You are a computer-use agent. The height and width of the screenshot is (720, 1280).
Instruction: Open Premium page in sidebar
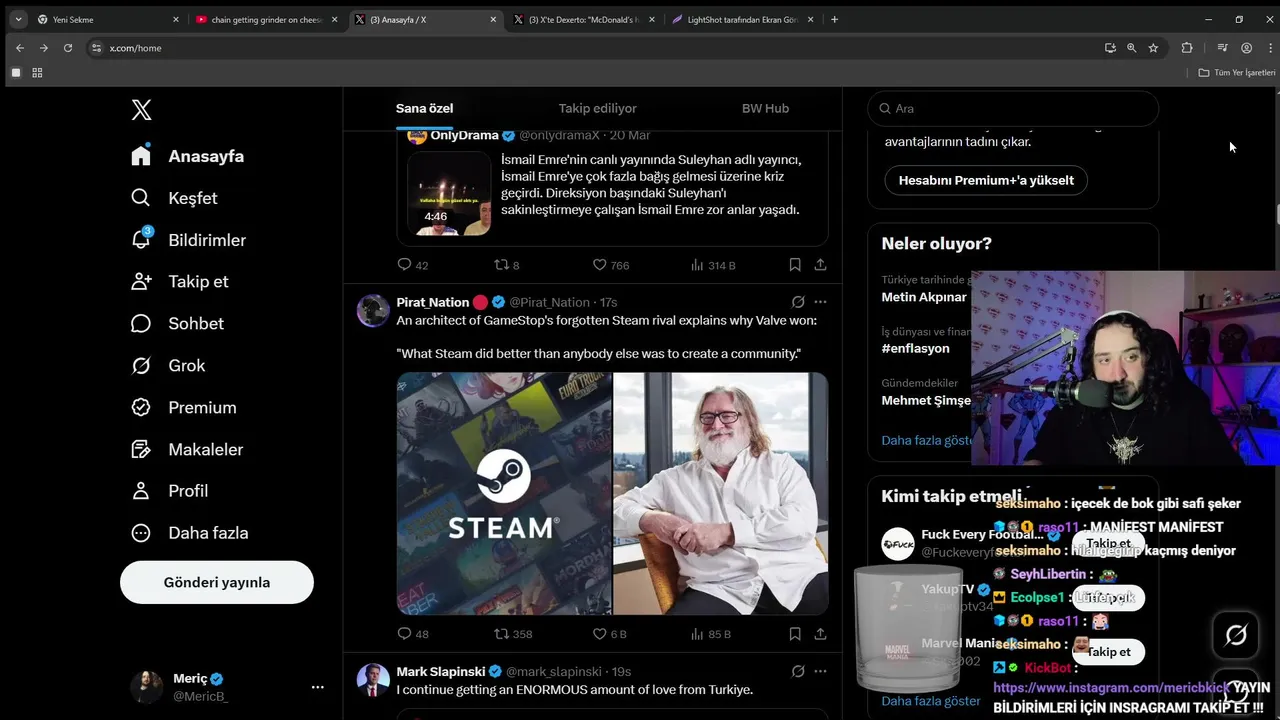point(183,408)
